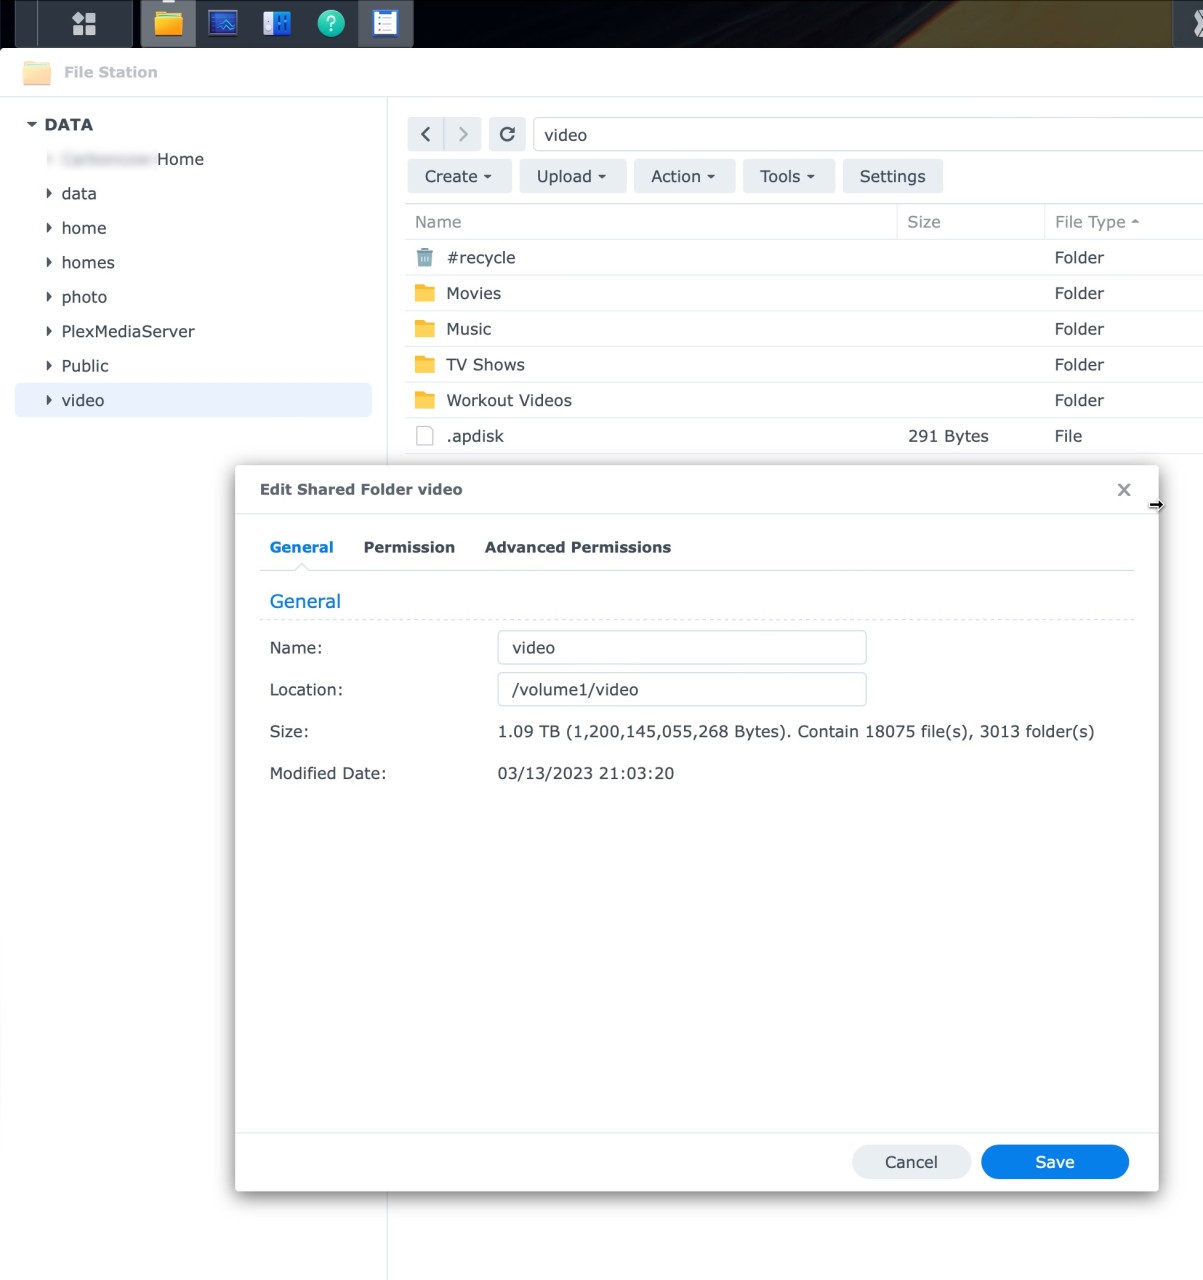Edit the Name input field showing video
The image size is (1203, 1280).
681,647
